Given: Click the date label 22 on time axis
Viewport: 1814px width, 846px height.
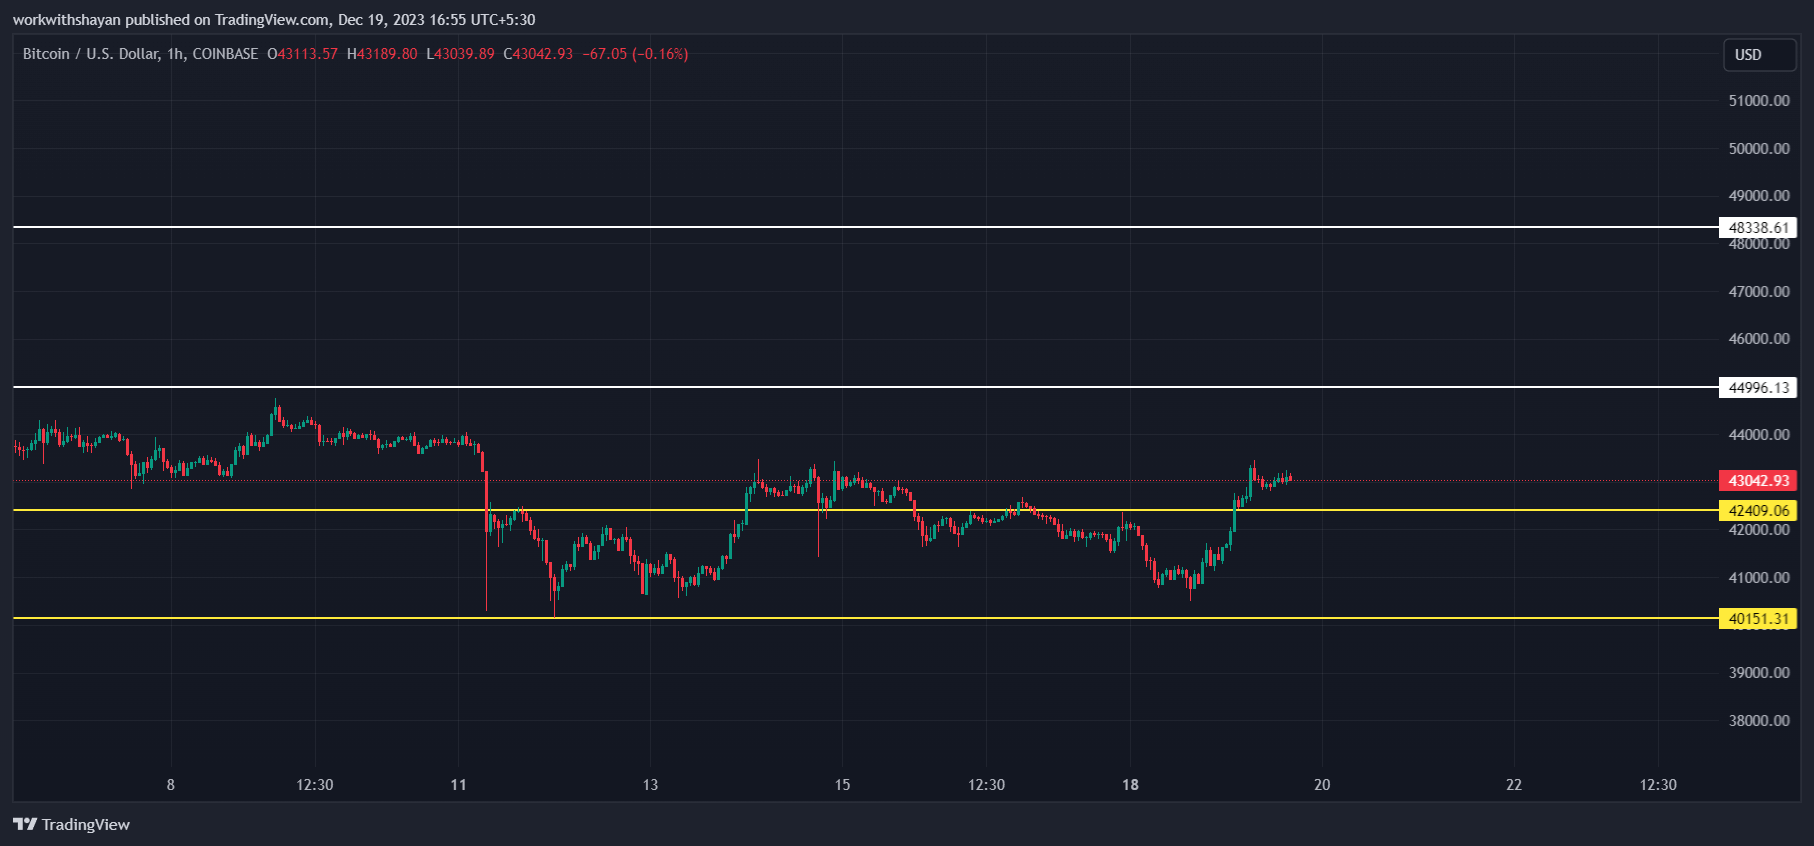Looking at the screenshot, I should tap(1515, 785).
